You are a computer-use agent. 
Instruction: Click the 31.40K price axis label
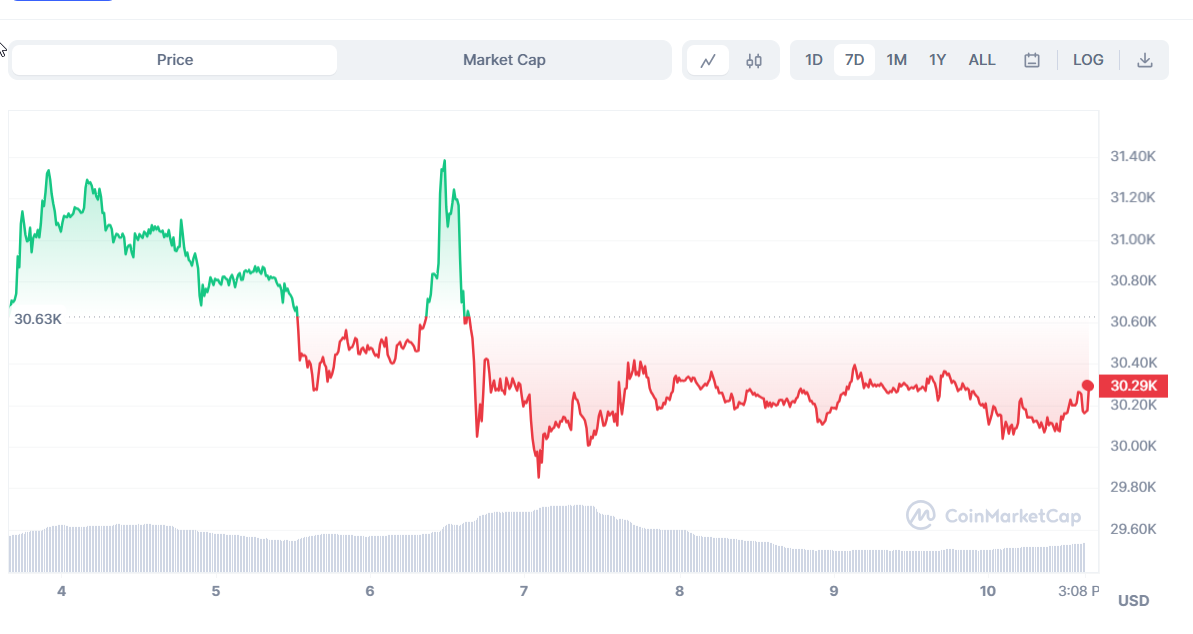tap(1133, 157)
